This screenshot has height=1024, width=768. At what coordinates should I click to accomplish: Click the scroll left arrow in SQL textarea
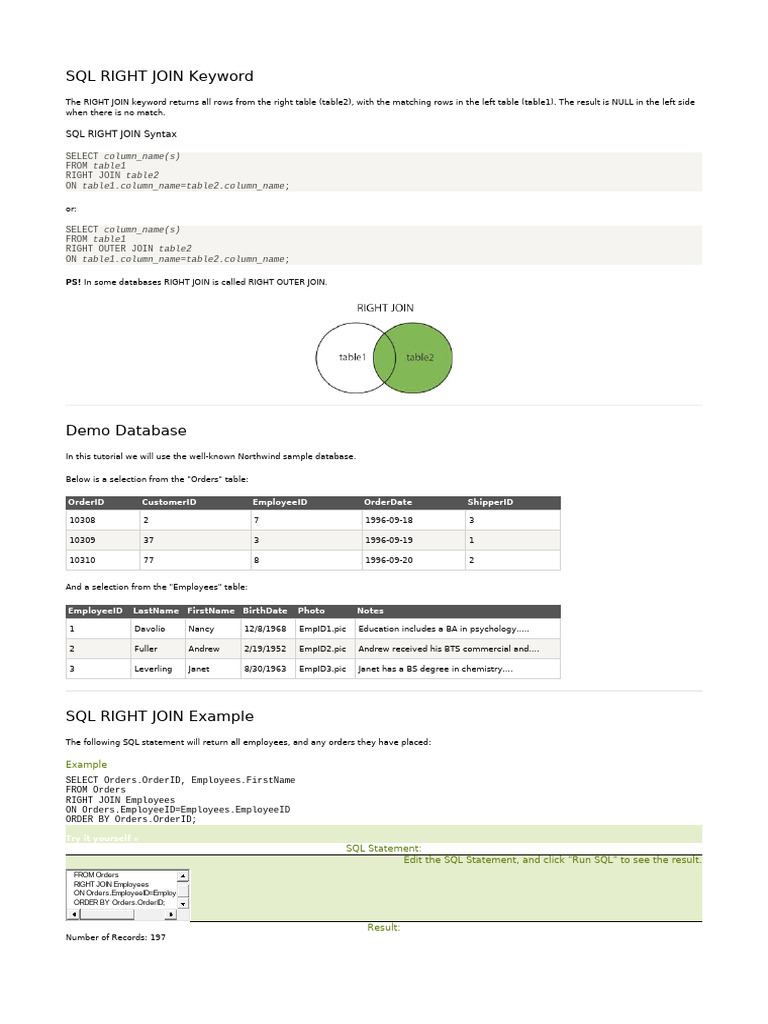(x=74, y=914)
